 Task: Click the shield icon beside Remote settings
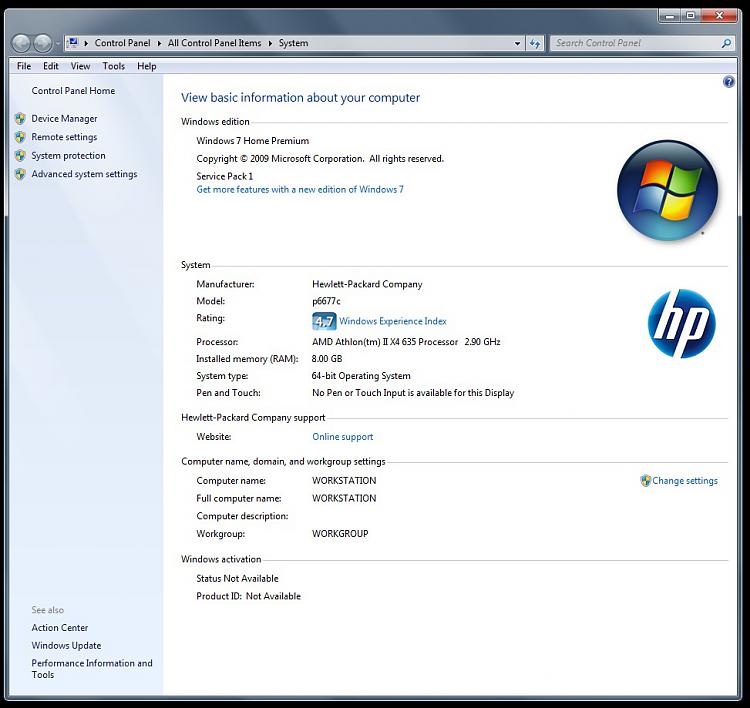20,137
